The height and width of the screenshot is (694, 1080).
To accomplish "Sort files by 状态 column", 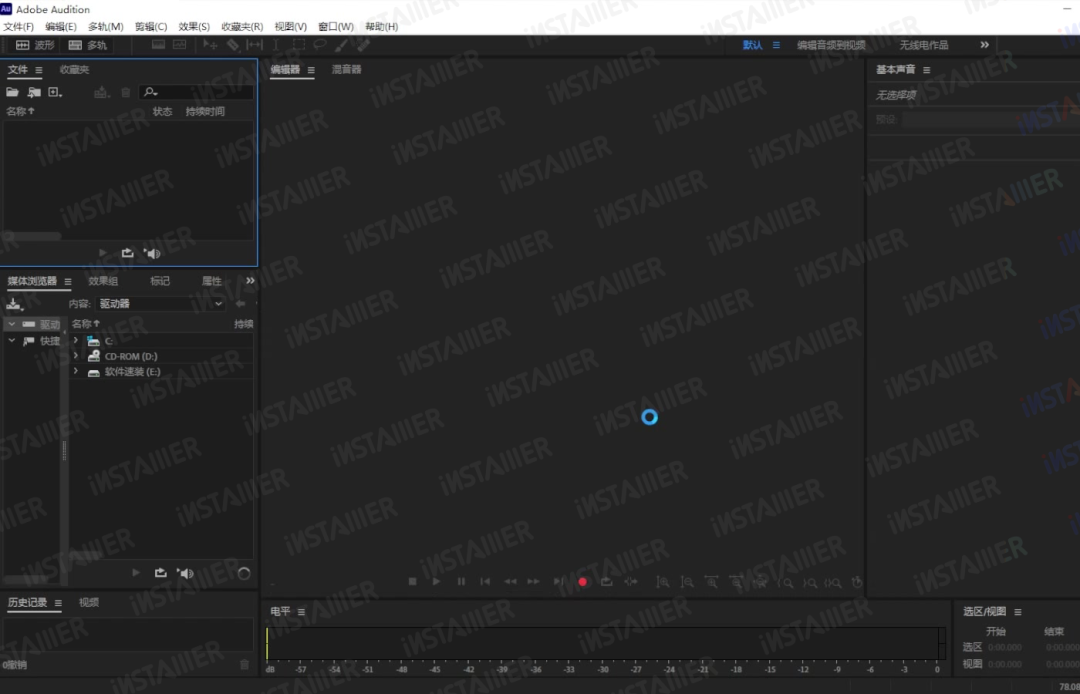I will 163,111.
